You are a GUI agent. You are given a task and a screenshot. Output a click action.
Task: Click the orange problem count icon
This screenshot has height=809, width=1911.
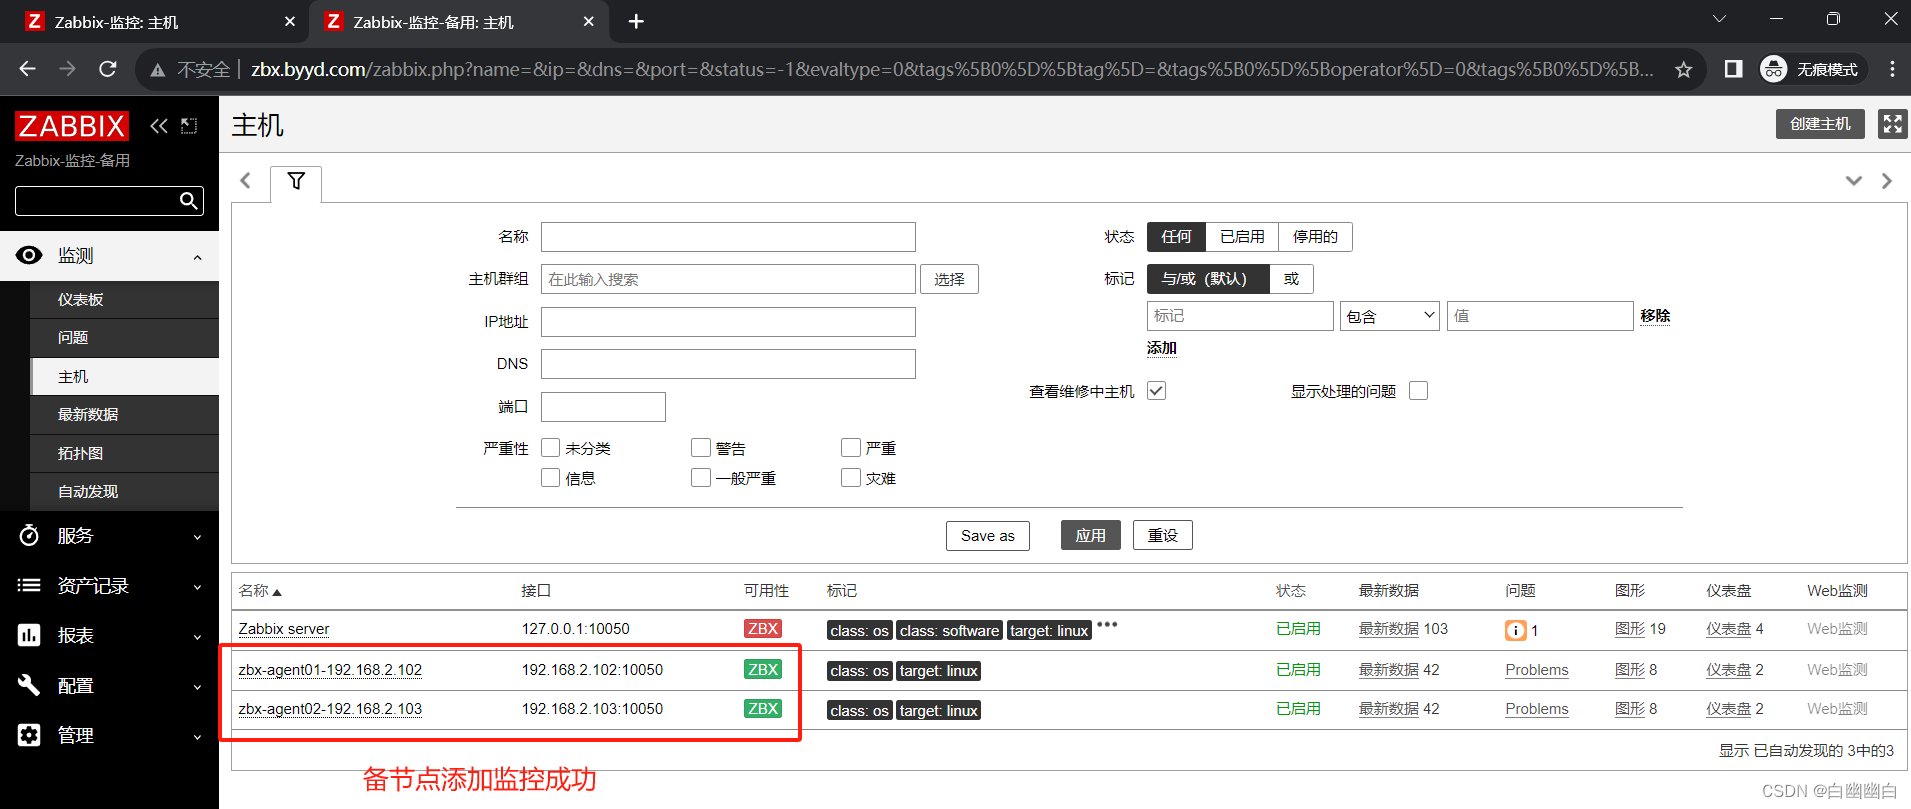(x=1516, y=630)
